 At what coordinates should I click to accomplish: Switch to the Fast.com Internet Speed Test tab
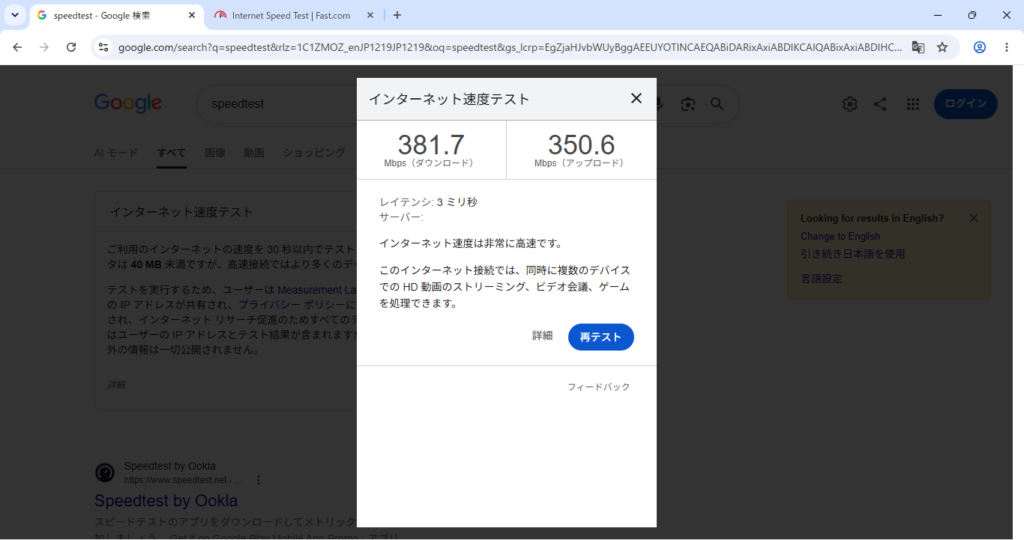tap(291, 16)
